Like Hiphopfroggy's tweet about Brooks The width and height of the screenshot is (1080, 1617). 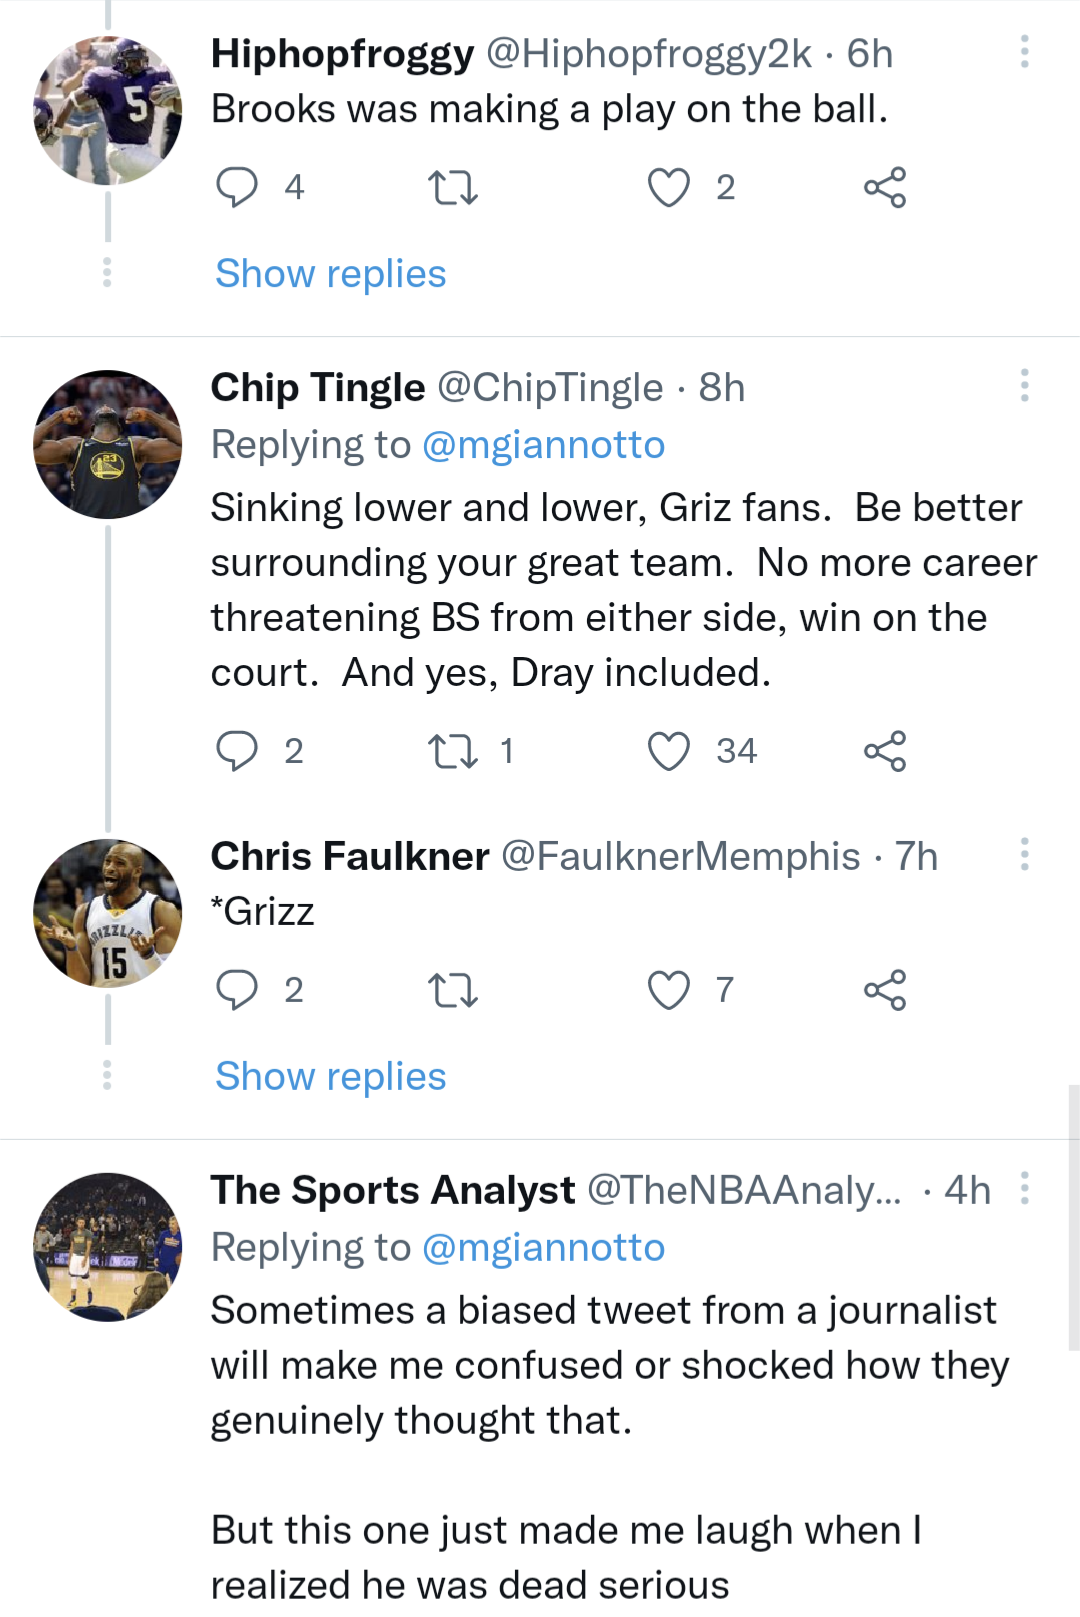click(x=670, y=184)
